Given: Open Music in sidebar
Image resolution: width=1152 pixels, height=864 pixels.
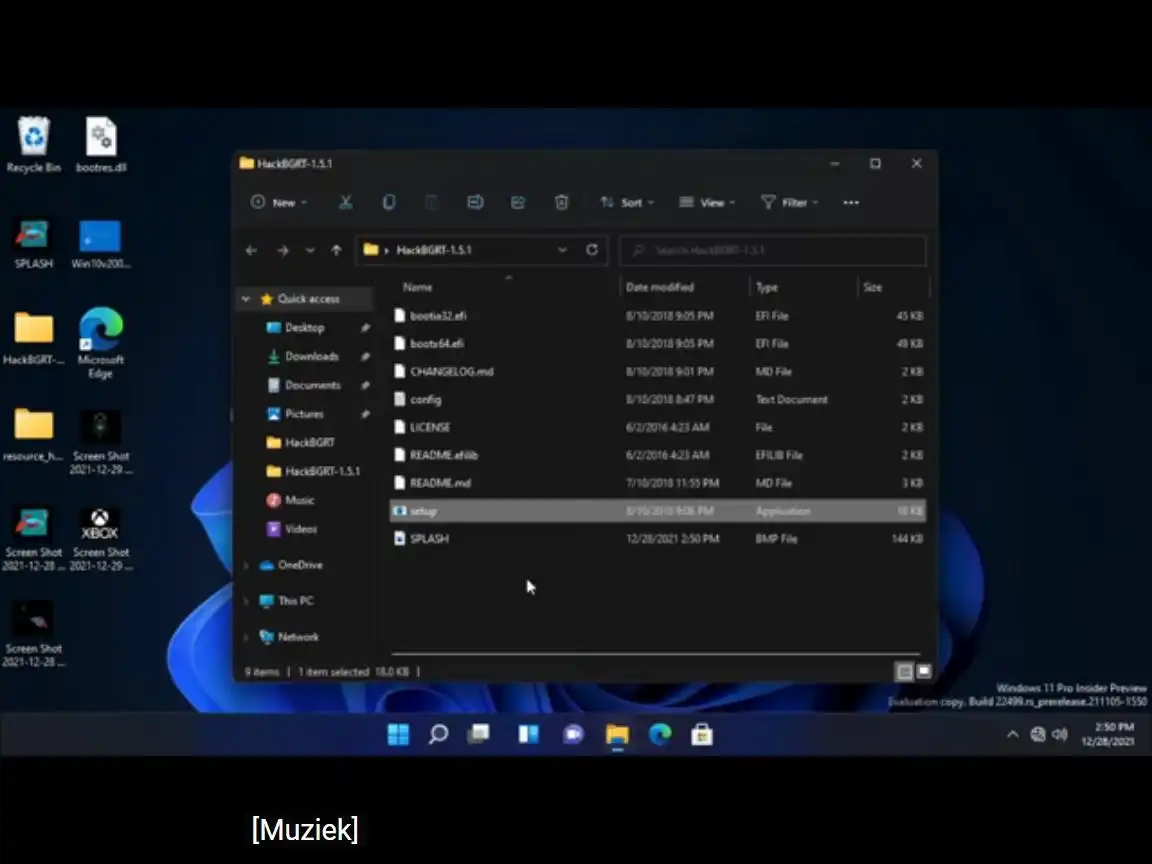Looking at the screenshot, I should [x=300, y=500].
